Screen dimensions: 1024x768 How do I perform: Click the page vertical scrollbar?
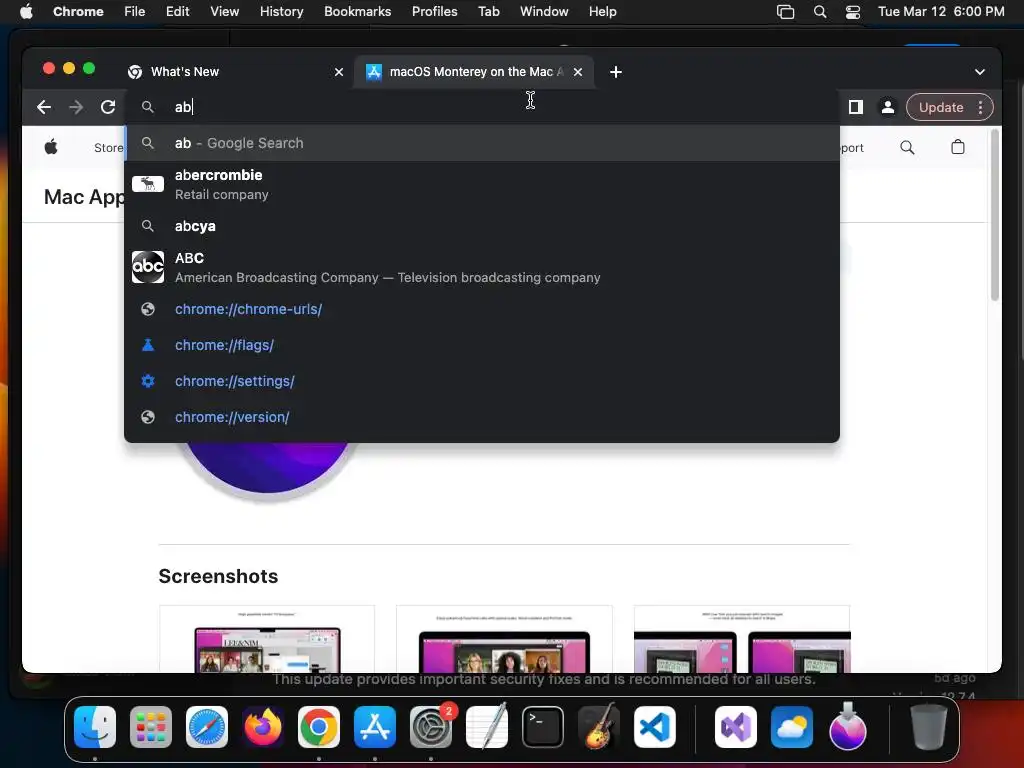(995, 216)
